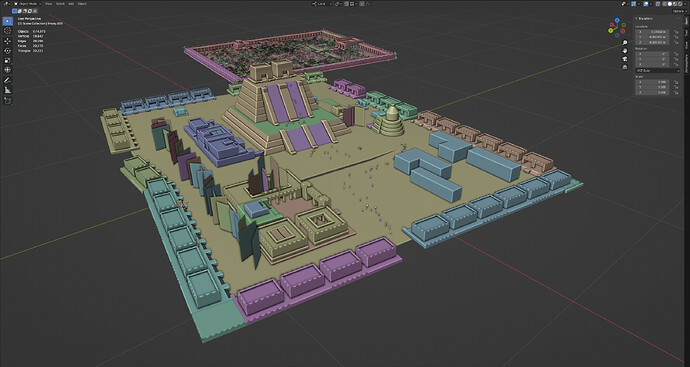
Task: Open the editor type selector
Action: coord(7,4)
